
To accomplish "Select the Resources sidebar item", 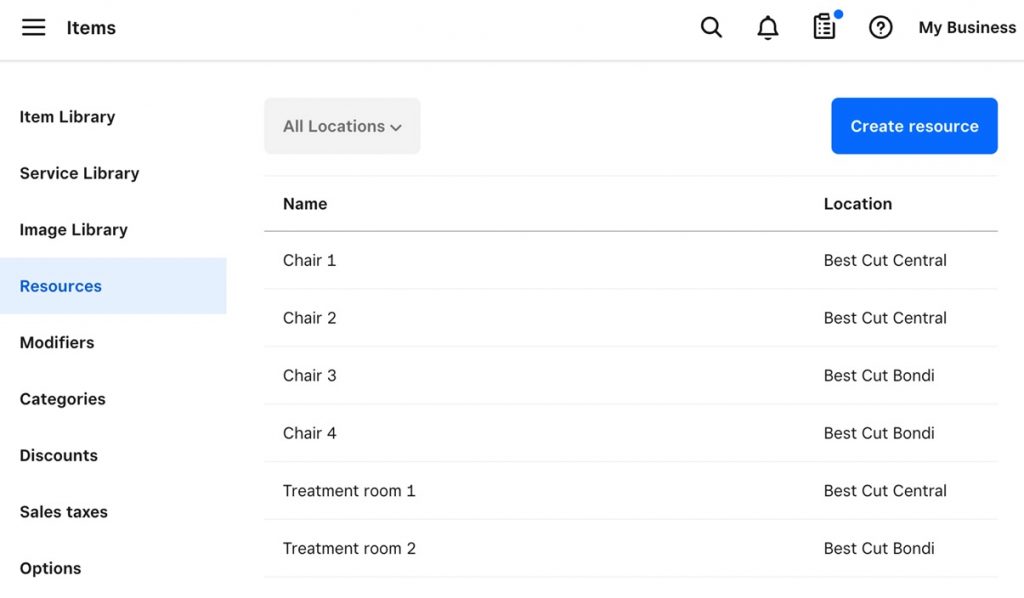I will [x=61, y=286].
